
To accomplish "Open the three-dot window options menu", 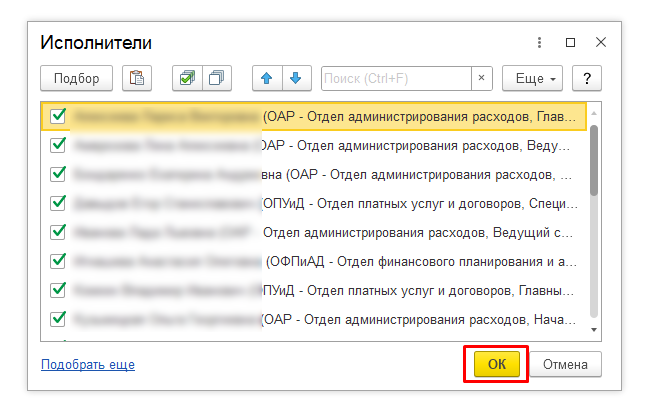I will coord(539,43).
